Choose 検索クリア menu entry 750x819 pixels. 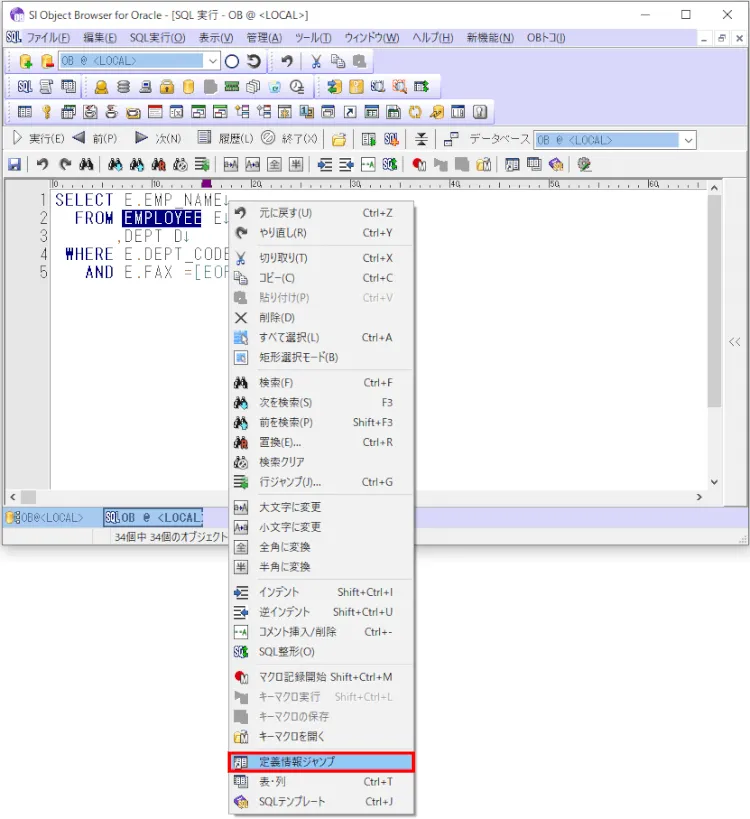[x=321, y=462]
